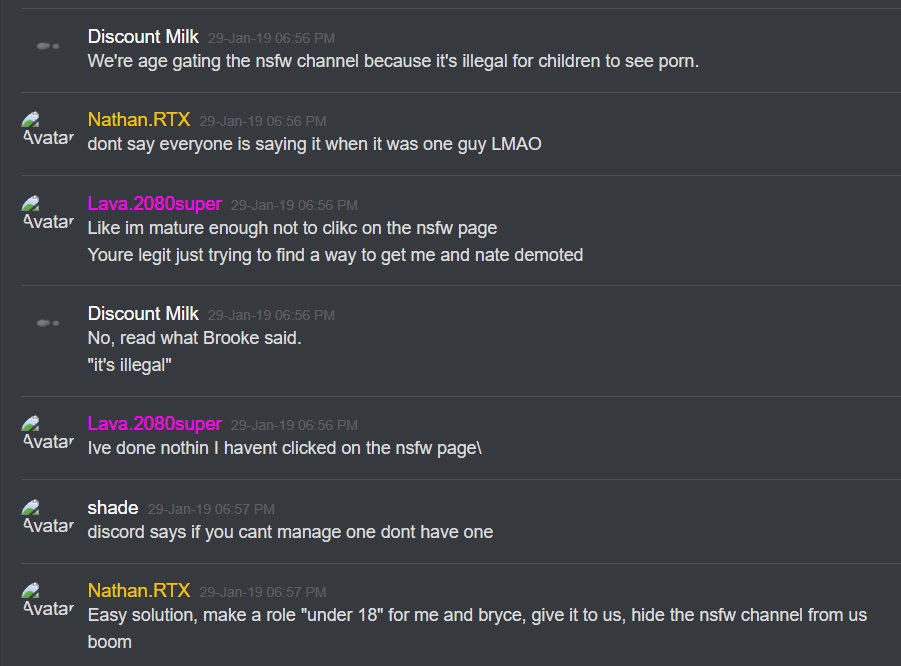Click Nathan.RTX name above 'Easy solution' message
This screenshot has width=901, height=666.
tap(138, 590)
